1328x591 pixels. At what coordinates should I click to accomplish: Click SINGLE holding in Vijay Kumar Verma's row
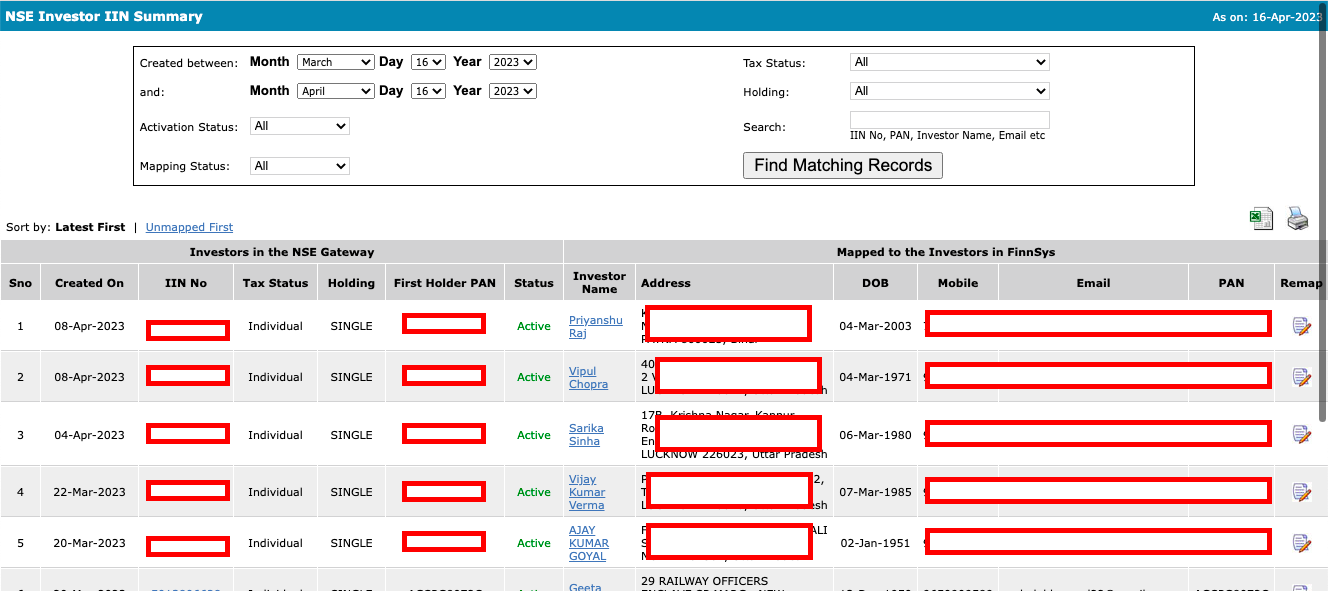pyautogui.click(x=351, y=492)
